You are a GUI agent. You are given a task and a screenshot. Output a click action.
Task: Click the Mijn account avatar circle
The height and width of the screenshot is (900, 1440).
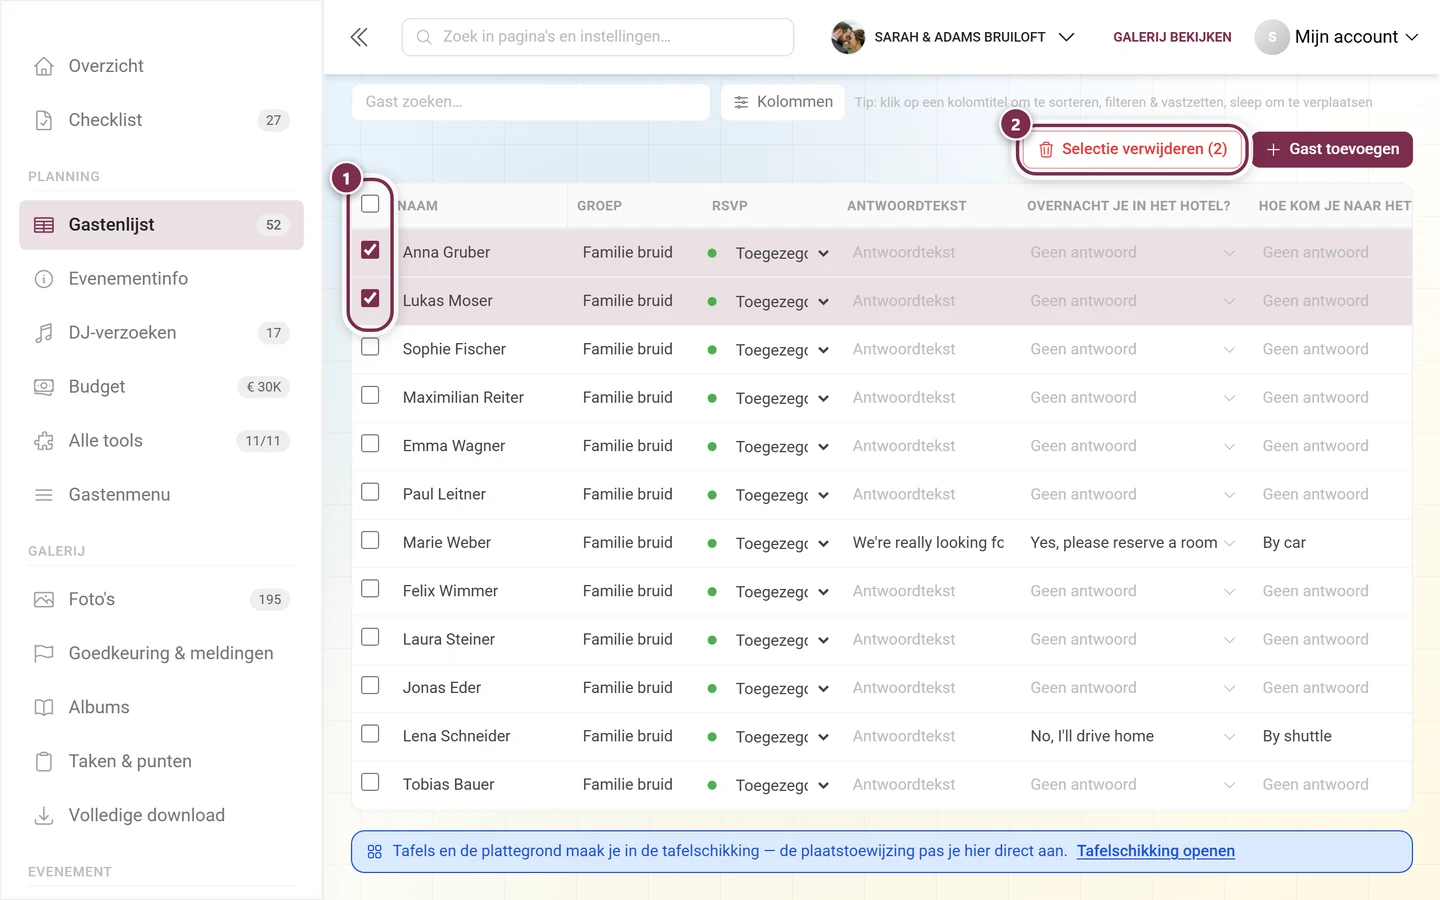pos(1272,37)
